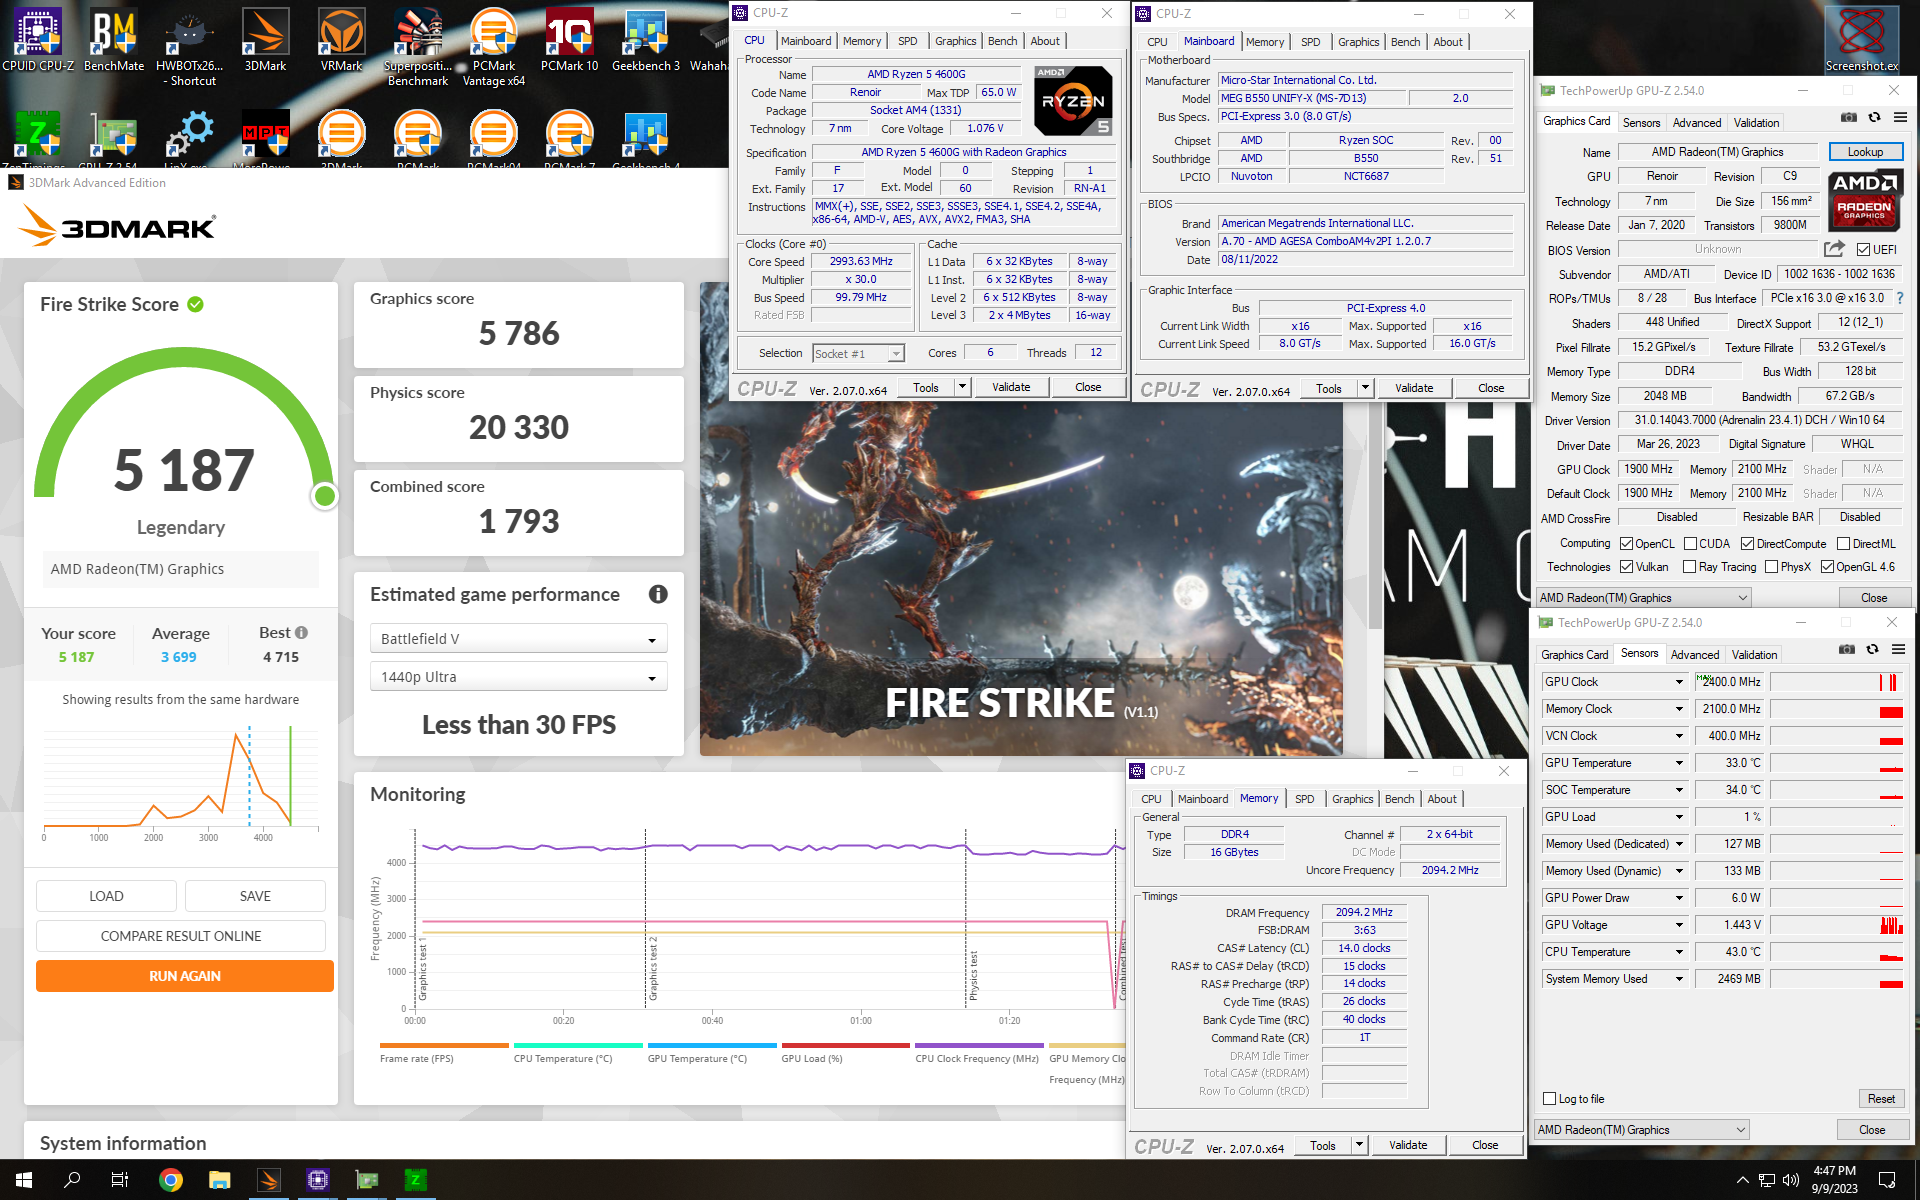Screen dimensions: 1920x1200
Task: Click the LOAD button in 3DMark
Action: (x=106, y=896)
